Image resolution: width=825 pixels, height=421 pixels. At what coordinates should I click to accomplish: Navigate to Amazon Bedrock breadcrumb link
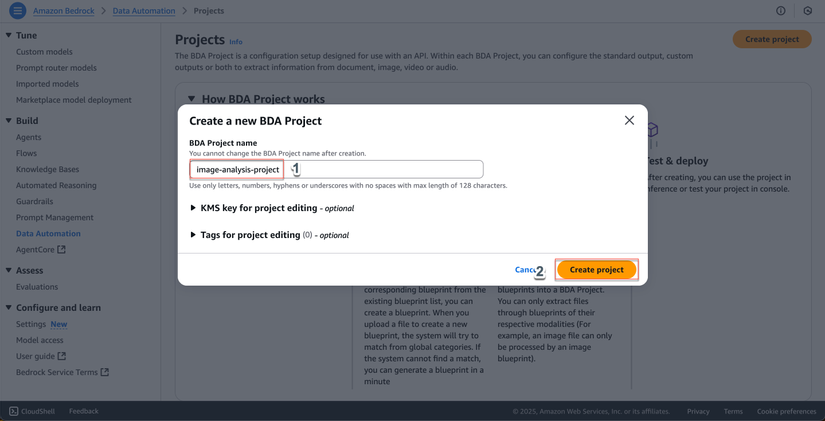[x=63, y=11]
